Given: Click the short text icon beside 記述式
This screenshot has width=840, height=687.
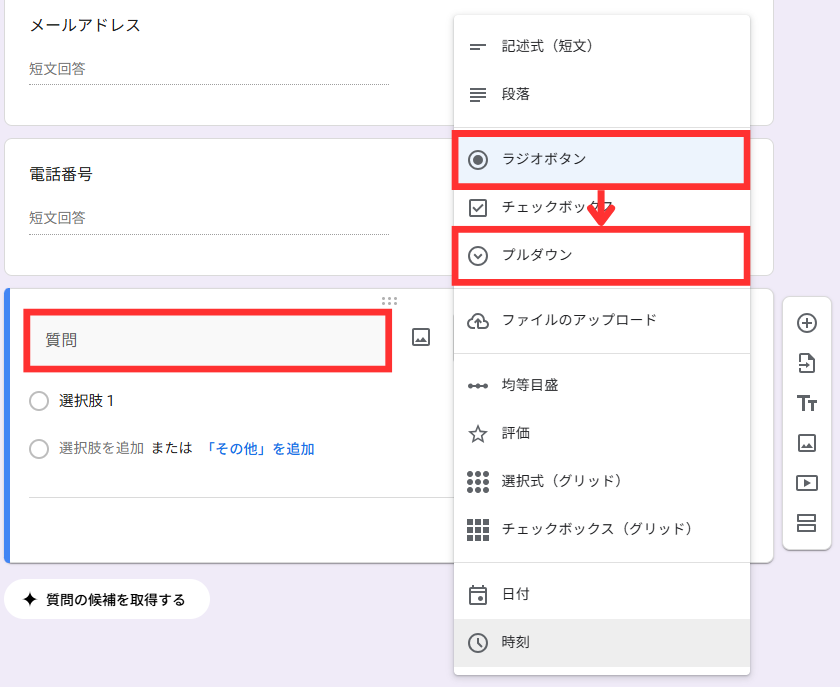Looking at the screenshot, I should click(x=478, y=47).
